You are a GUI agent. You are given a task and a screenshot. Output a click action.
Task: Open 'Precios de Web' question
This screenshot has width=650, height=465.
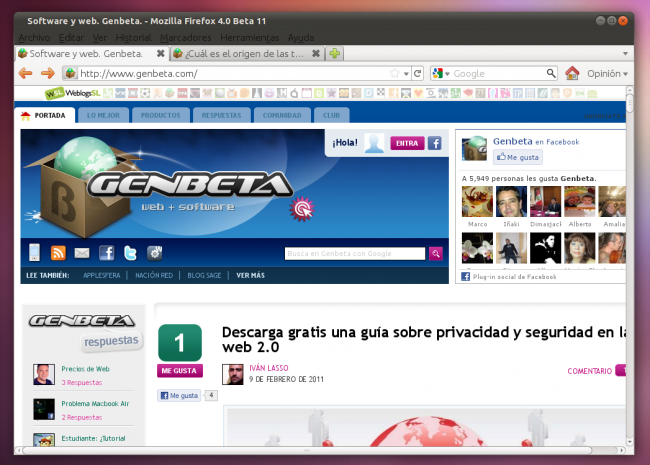pos(85,369)
